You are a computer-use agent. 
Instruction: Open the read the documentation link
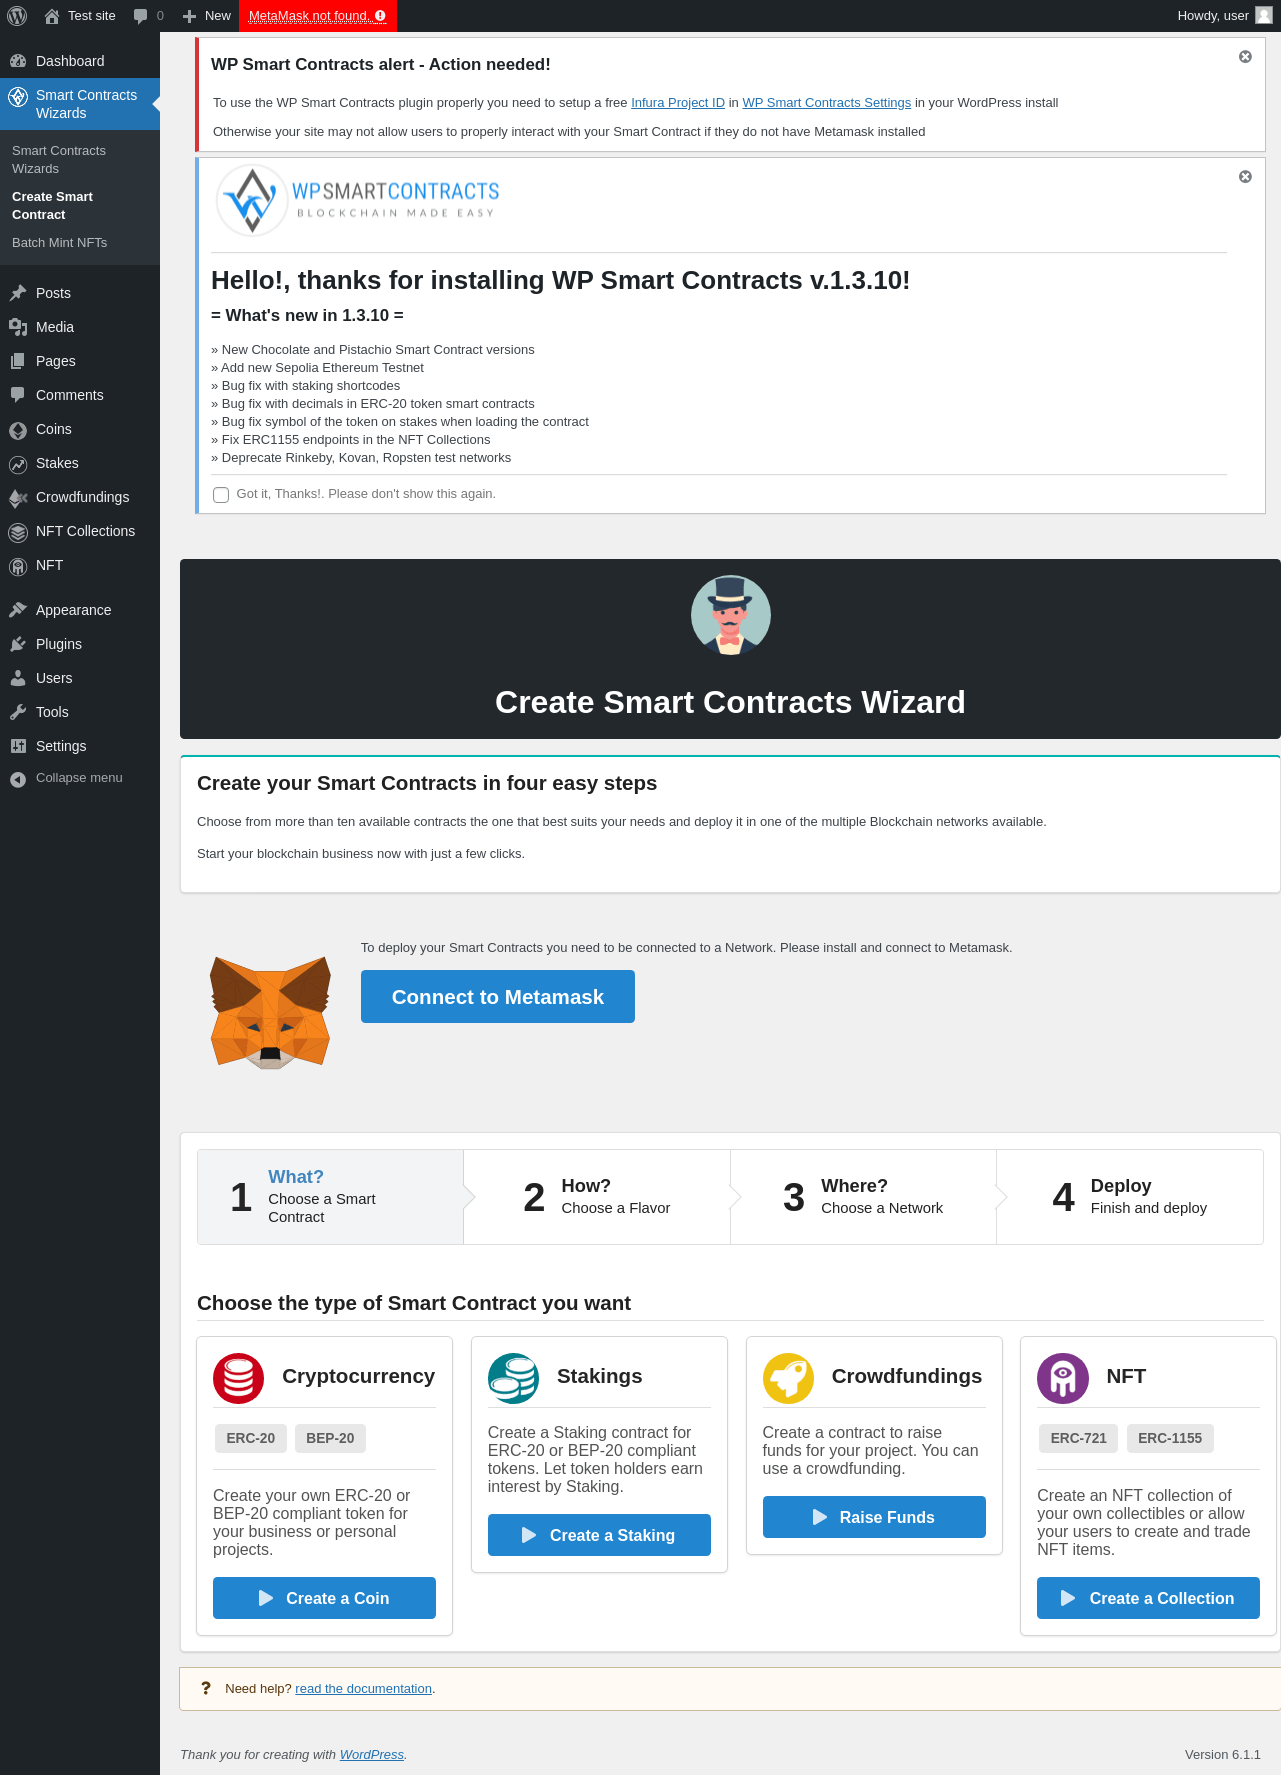click(363, 1689)
